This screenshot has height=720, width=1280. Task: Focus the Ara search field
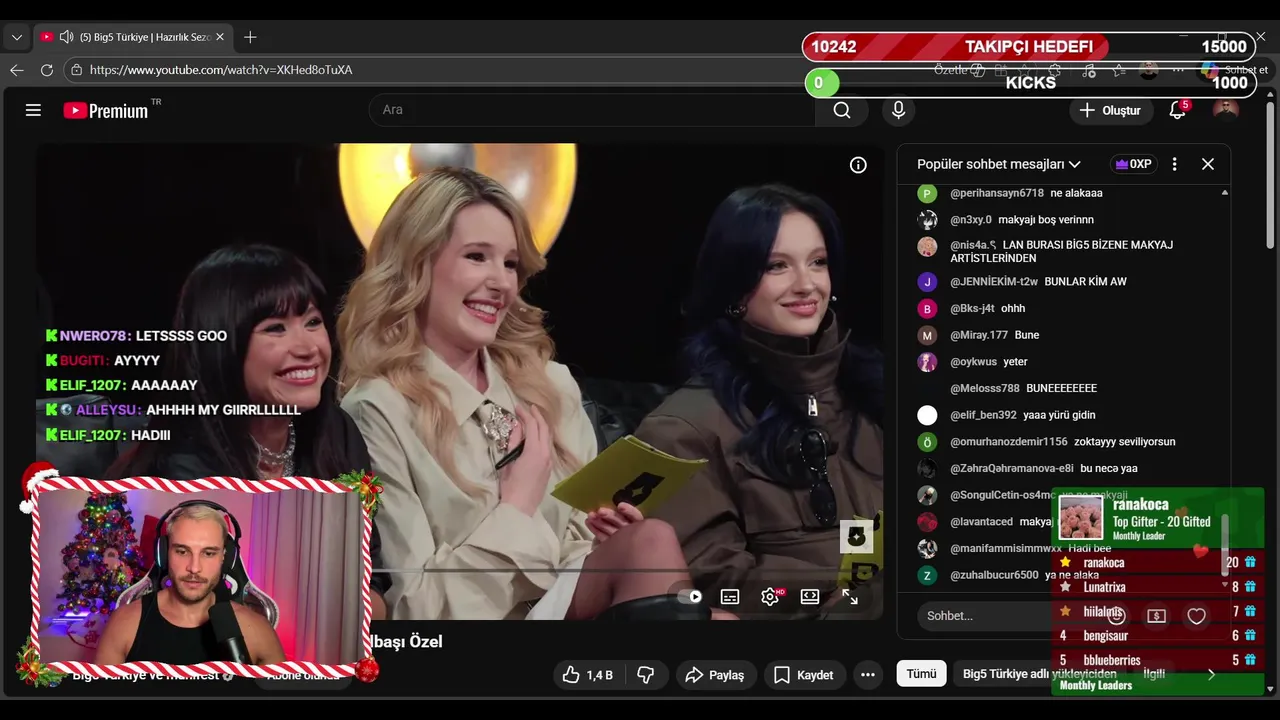592,110
